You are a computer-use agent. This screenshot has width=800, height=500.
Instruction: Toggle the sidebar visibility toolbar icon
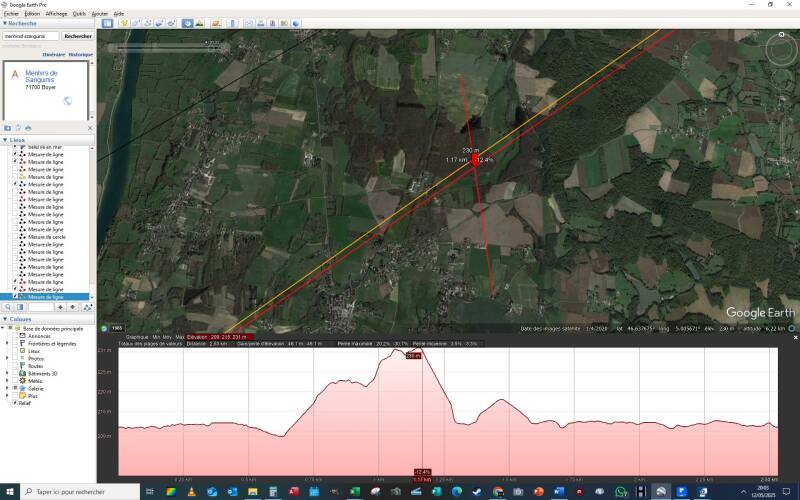point(107,23)
